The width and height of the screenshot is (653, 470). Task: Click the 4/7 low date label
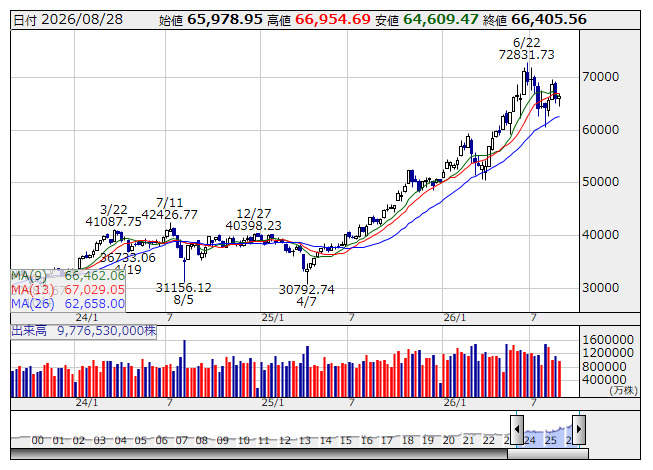pos(307,302)
